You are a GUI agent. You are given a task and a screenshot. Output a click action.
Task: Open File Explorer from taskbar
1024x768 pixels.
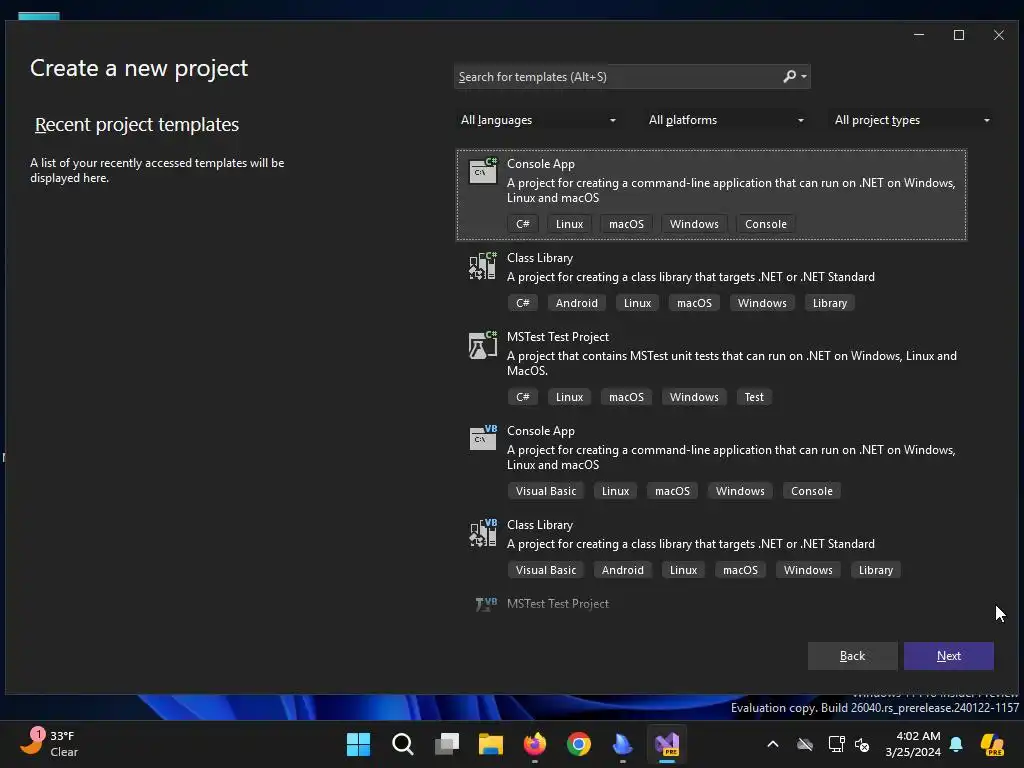tap(490, 744)
